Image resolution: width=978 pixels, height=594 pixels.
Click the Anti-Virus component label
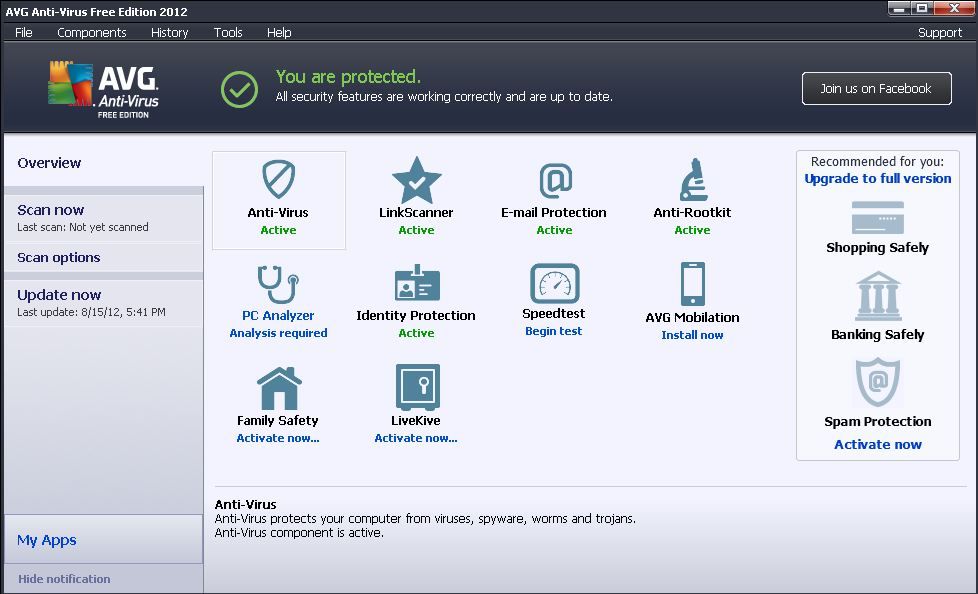pos(278,212)
